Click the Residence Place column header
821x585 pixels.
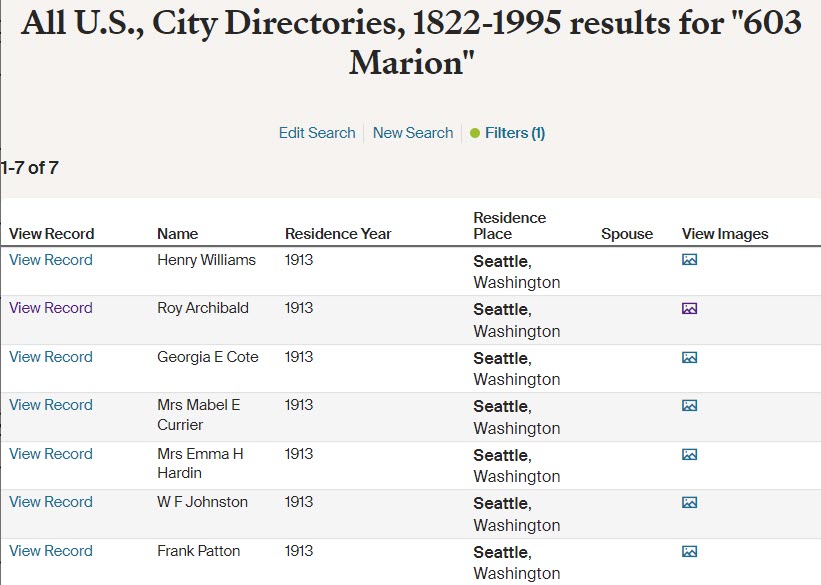click(509, 226)
